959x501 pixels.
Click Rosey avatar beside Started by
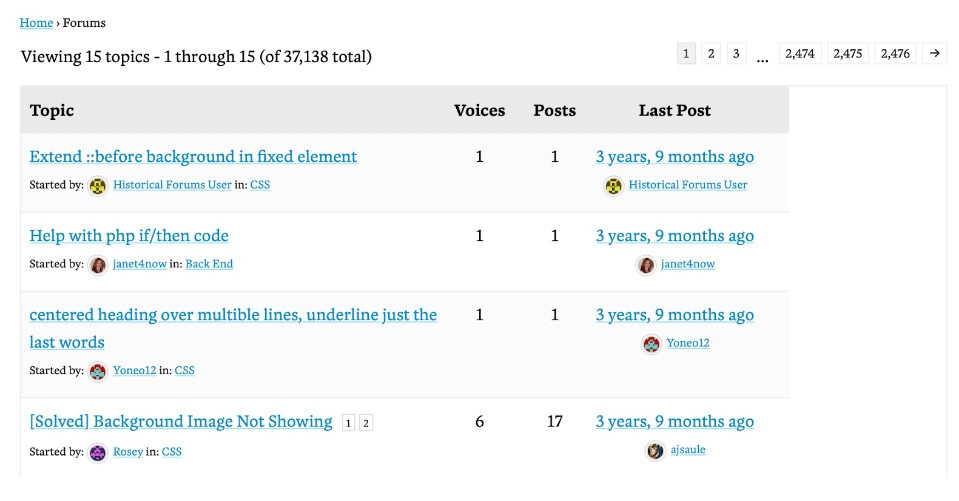click(x=98, y=452)
